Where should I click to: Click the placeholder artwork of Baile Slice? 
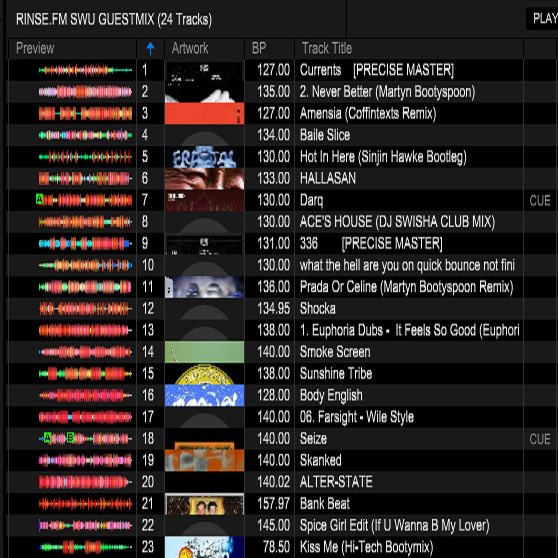pyautogui.click(x=205, y=135)
